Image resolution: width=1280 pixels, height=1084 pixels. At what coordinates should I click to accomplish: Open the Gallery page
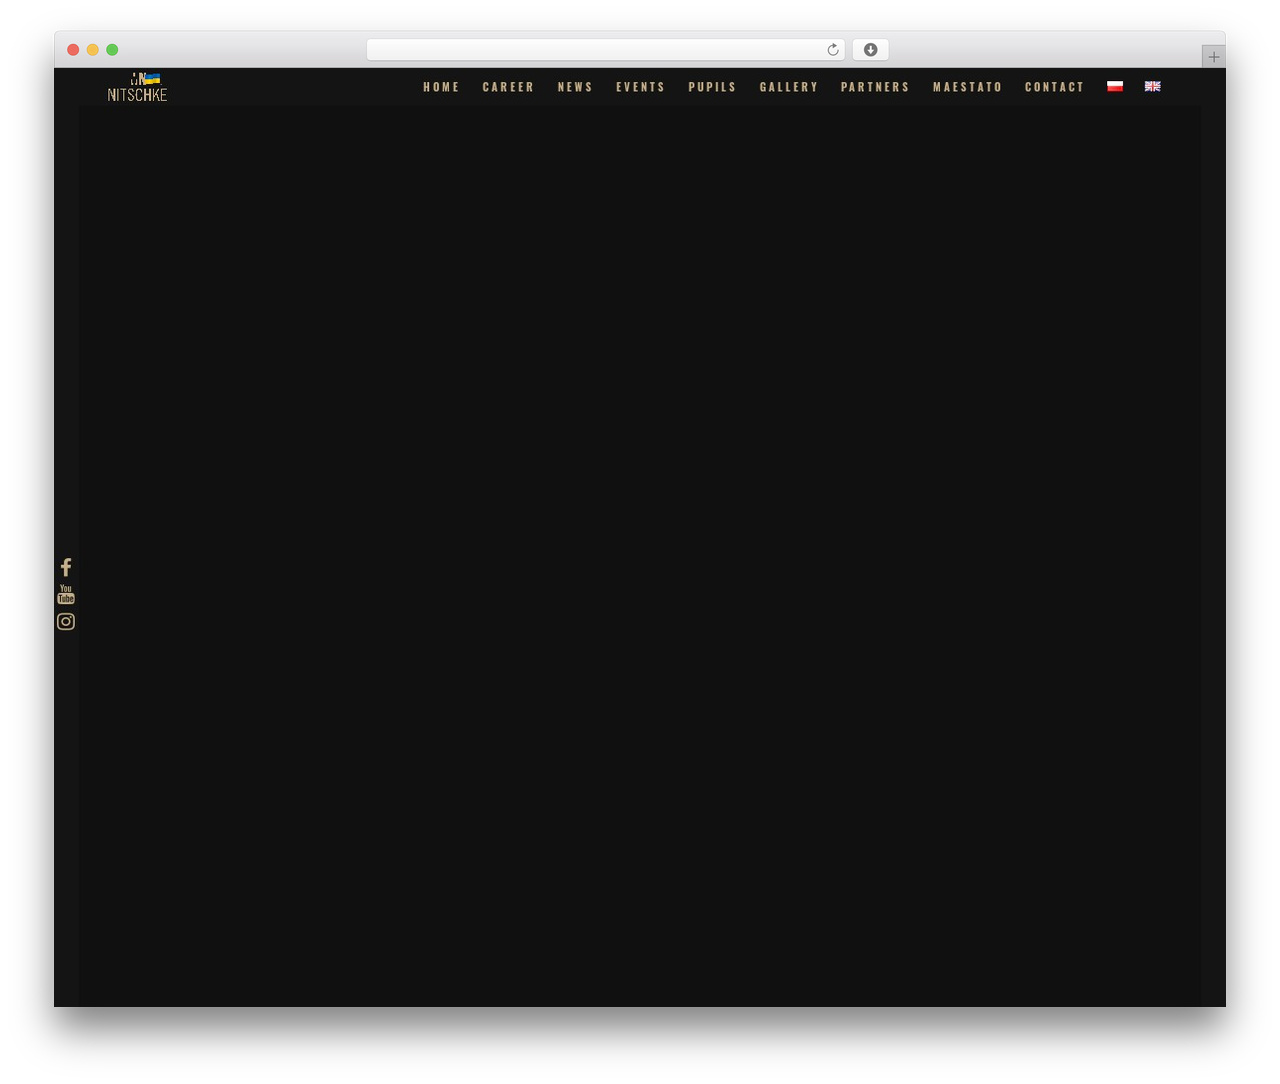789,87
